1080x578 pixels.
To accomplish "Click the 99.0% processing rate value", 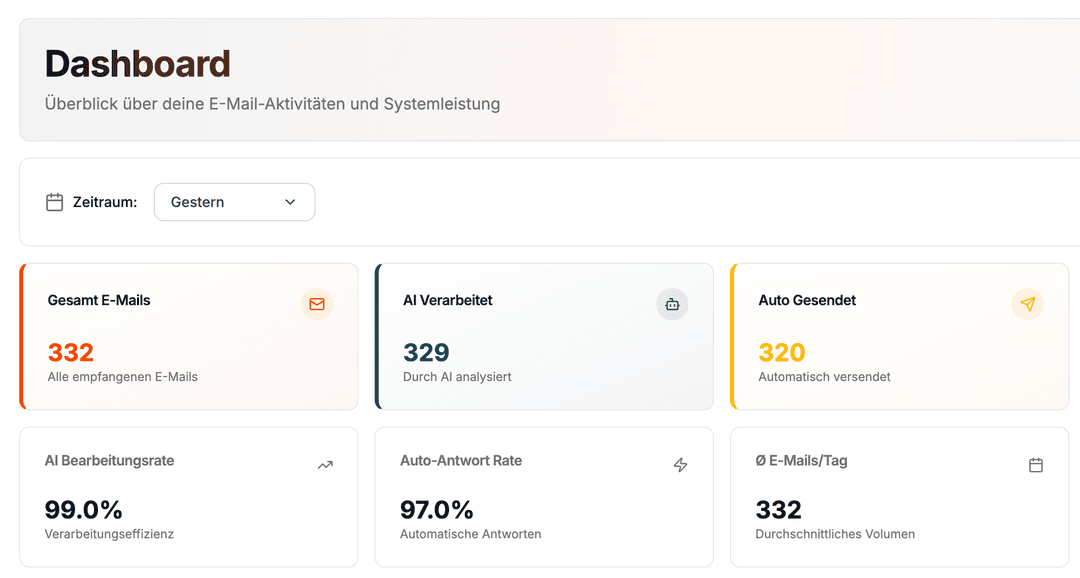I will (84, 509).
